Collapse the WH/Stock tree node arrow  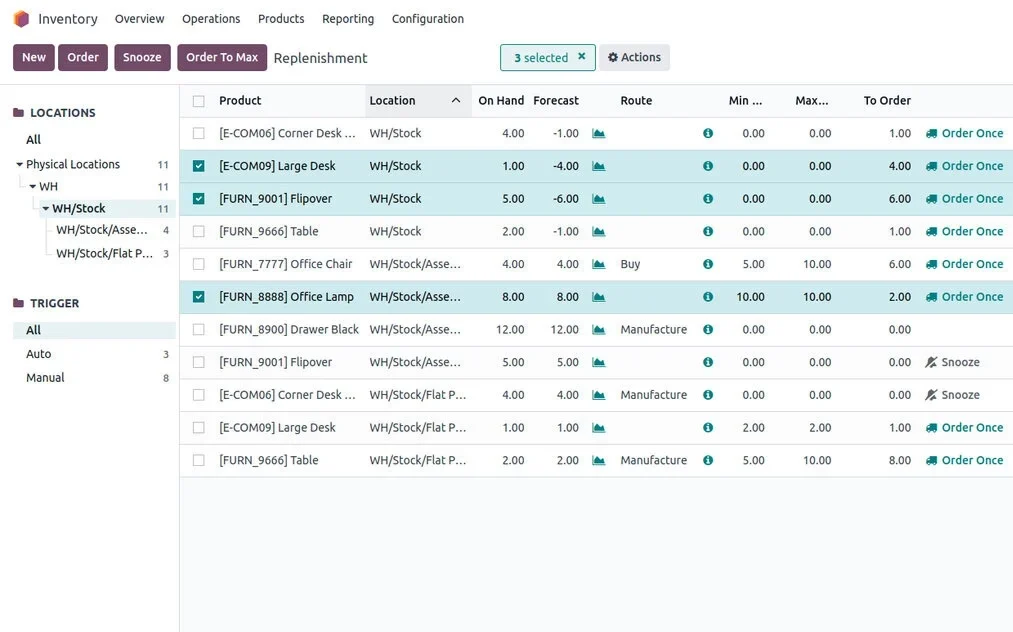(x=45, y=208)
